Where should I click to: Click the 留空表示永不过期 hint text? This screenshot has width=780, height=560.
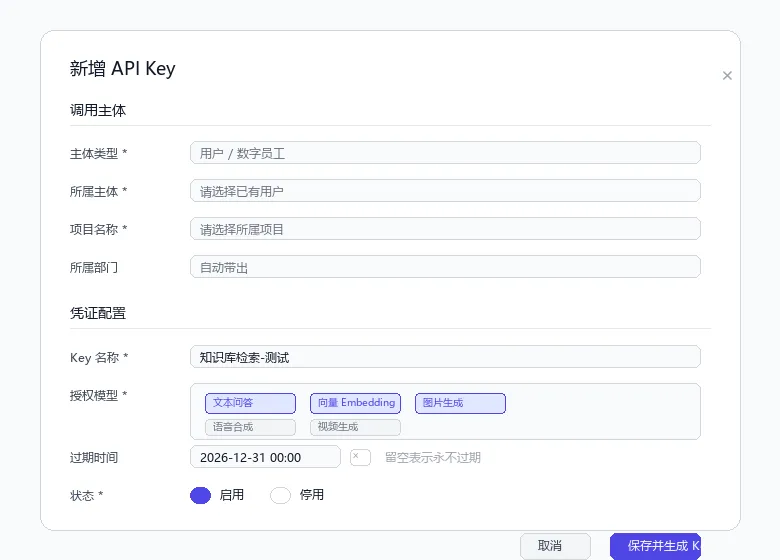click(x=433, y=458)
